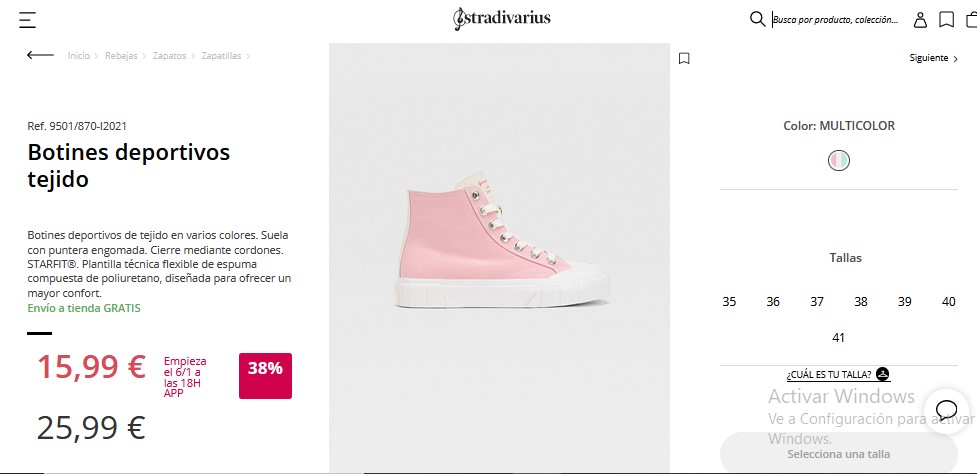This screenshot has width=977, height=474.
Task: Click the Stradivarius logo
Action: 501,18
